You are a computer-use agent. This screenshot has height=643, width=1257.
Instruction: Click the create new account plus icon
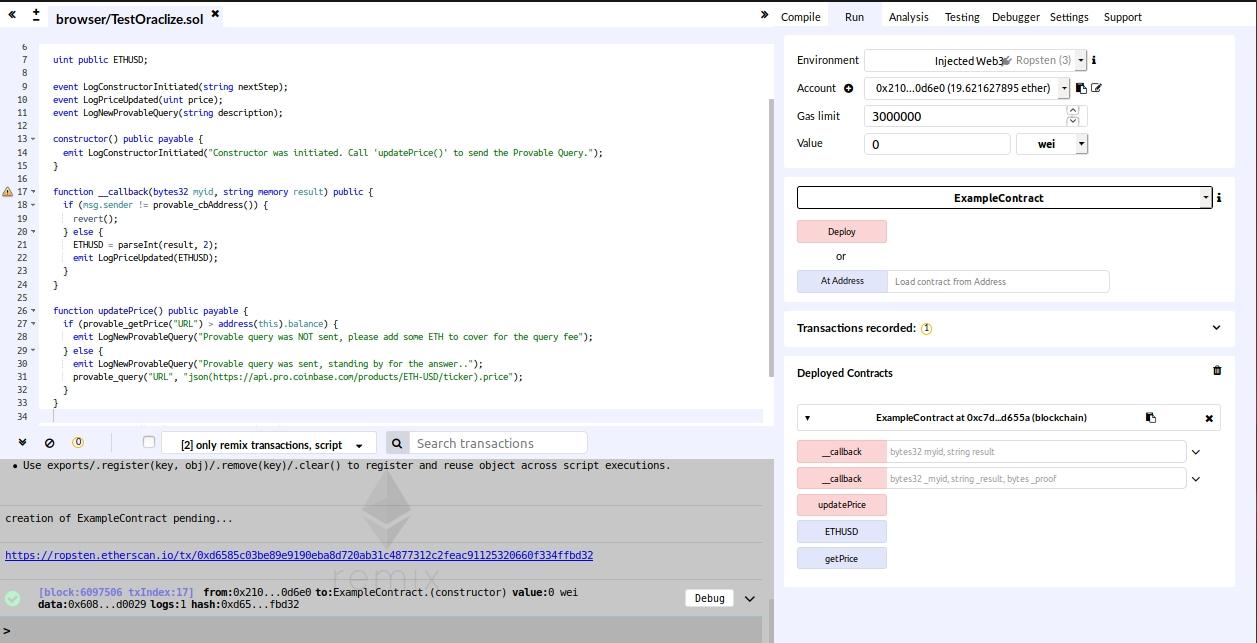tap(848, 88)
